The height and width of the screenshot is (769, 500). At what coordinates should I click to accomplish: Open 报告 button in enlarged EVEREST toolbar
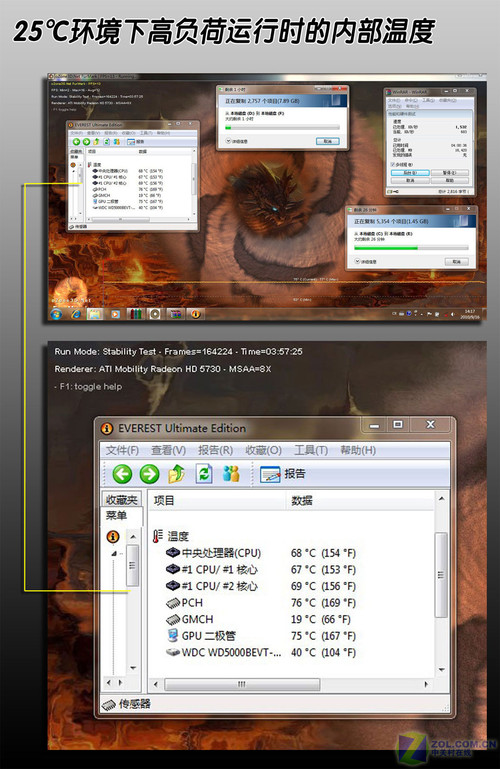coord(283,474)
